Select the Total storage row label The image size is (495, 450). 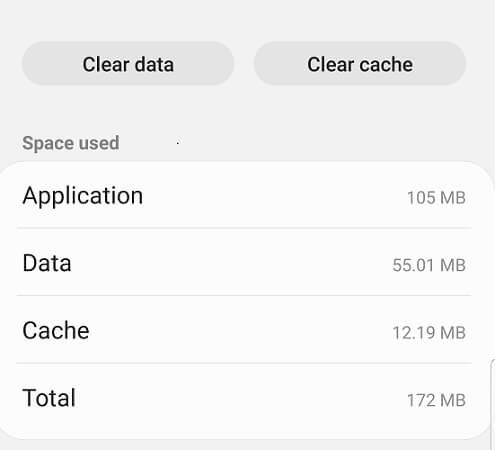(x=49, y=398)
